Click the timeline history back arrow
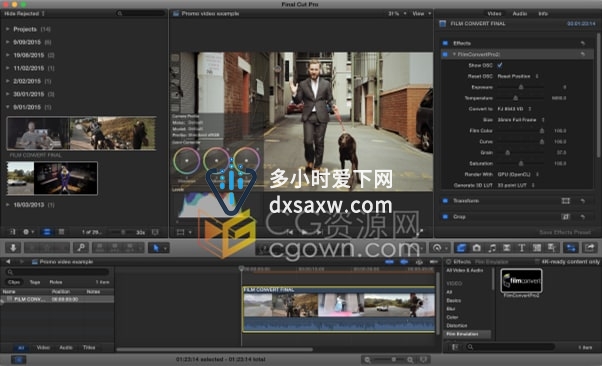 pos(8,262)
